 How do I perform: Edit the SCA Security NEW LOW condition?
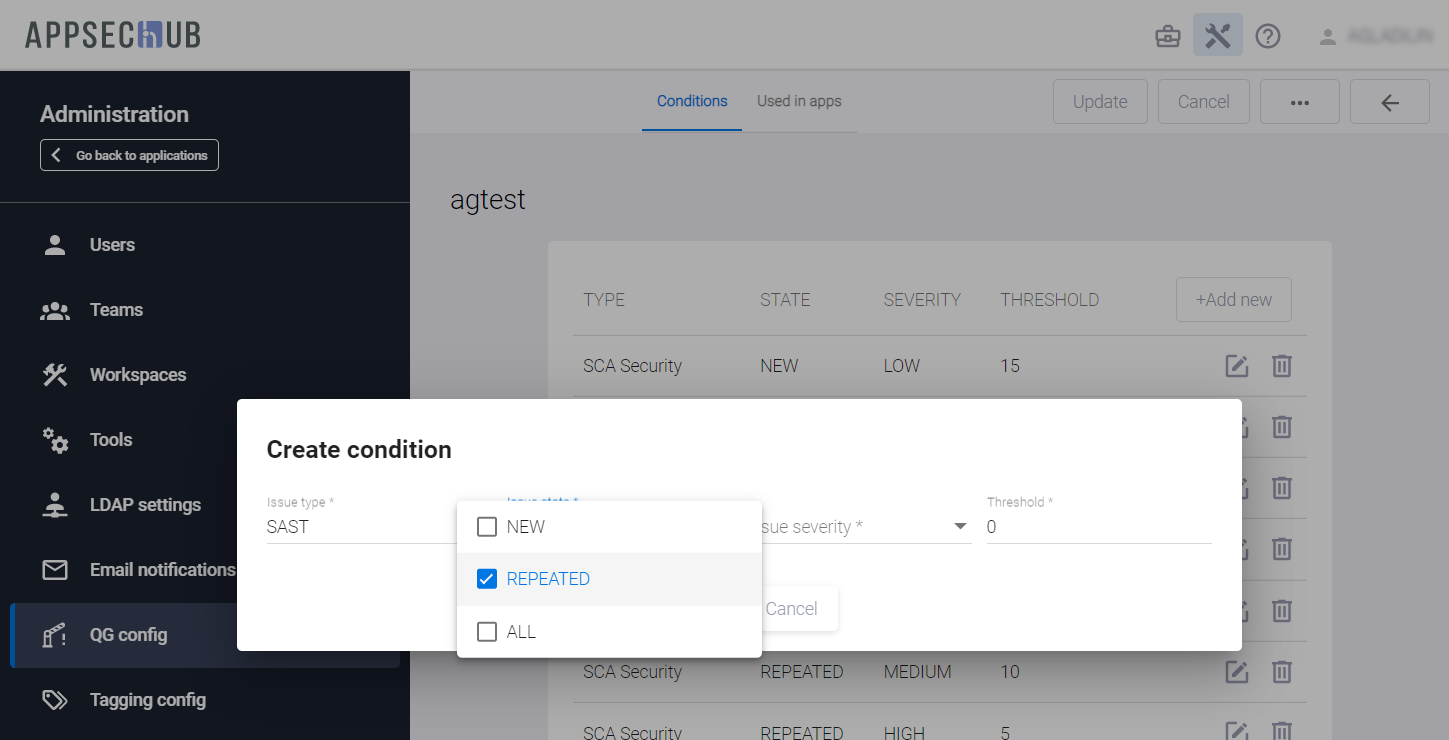1237,366
